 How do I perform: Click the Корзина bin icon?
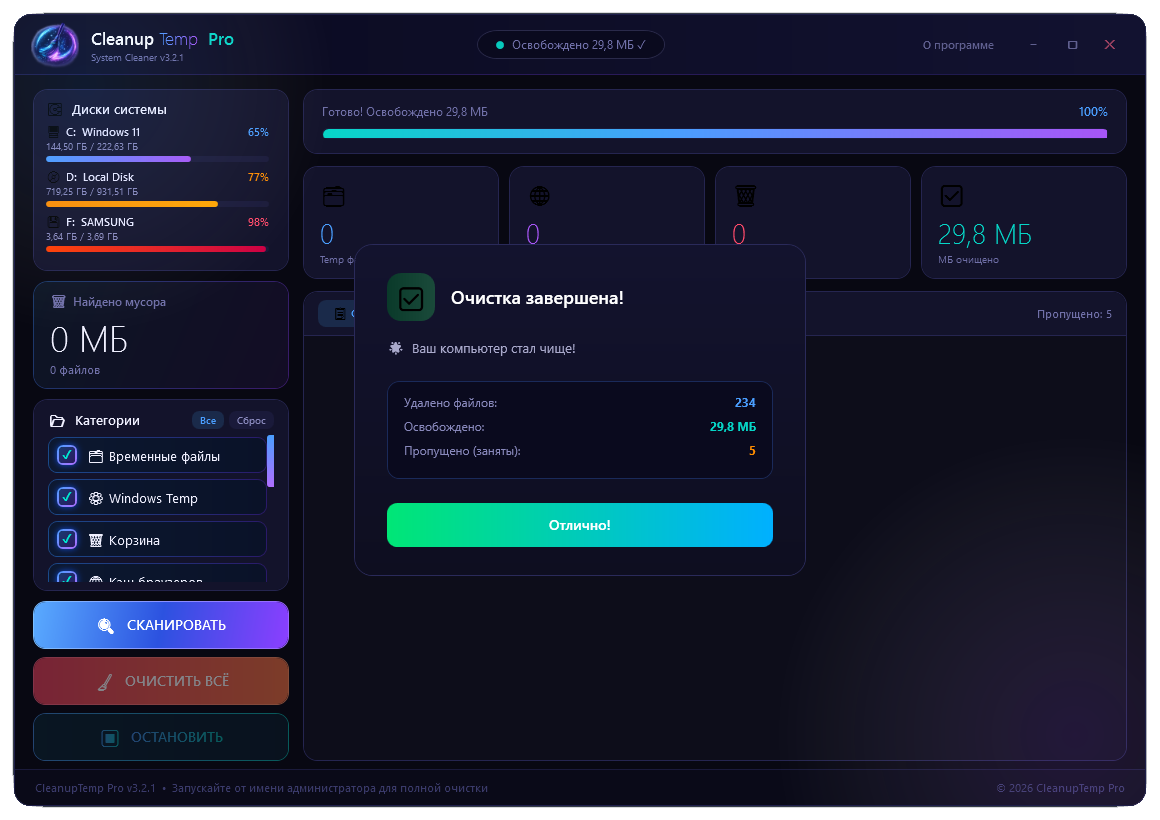point(95,540)
